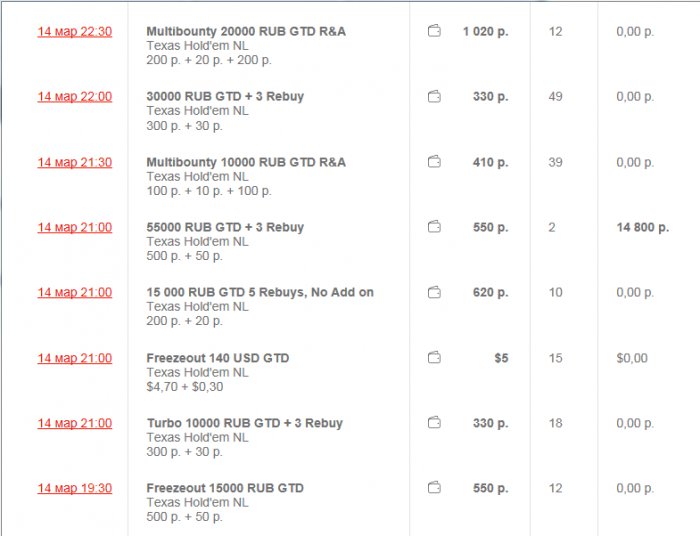700x536 pixels.
Task: Click the $5 buy-in amount
Action: [500, 358]
